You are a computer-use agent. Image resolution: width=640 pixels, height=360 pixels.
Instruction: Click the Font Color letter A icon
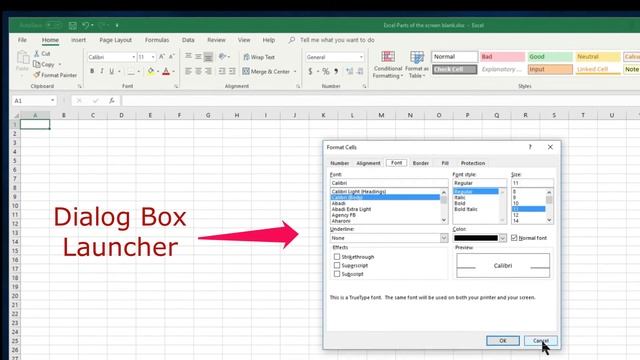[166, 71]
